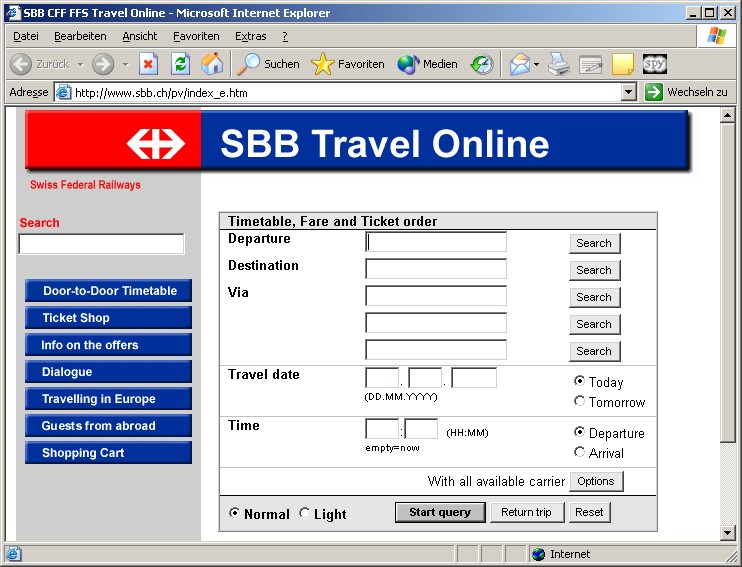The image size is (742, 567).
Task: Click the Stop loading icon
Action: pos(148,64)
